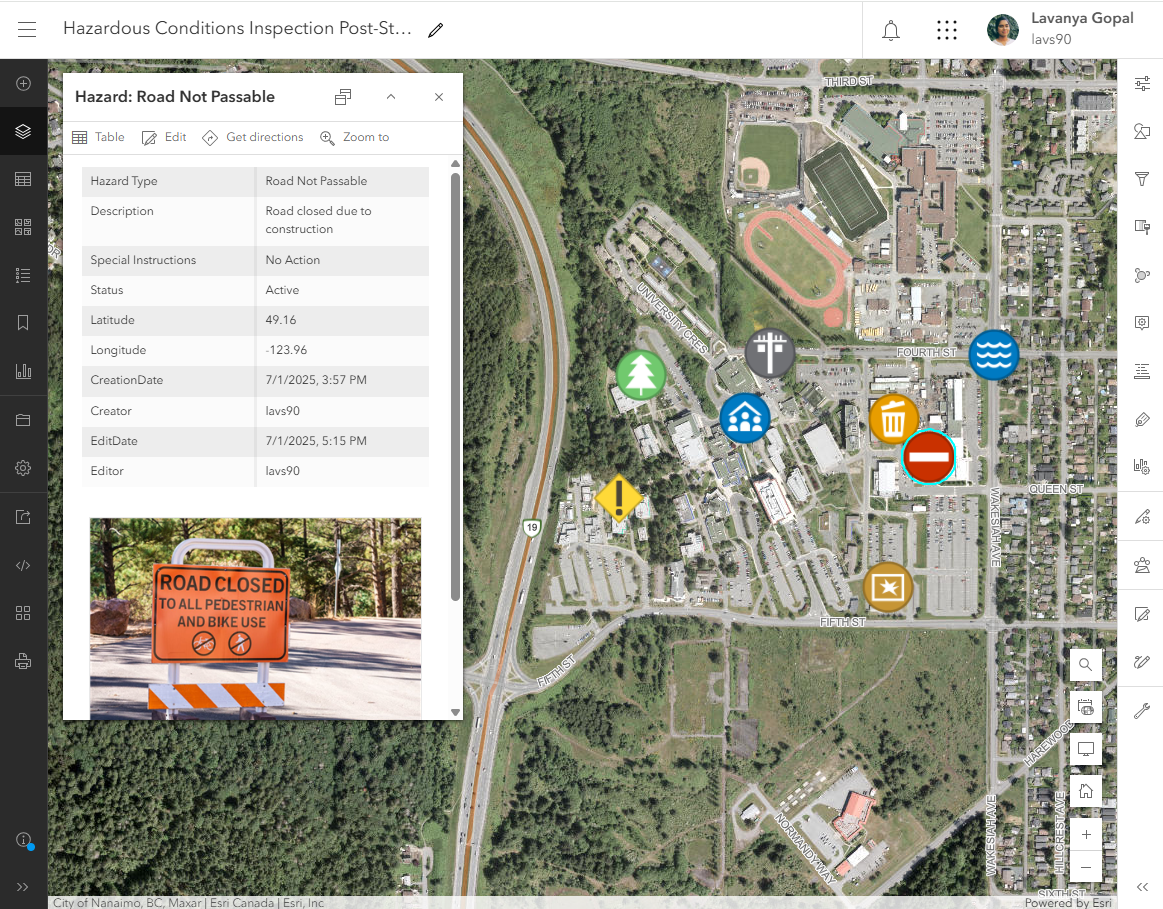This screenshot has width=1163, height=909.
Task: Click the pop-up scroll down arrow
Action: point(455,713)
